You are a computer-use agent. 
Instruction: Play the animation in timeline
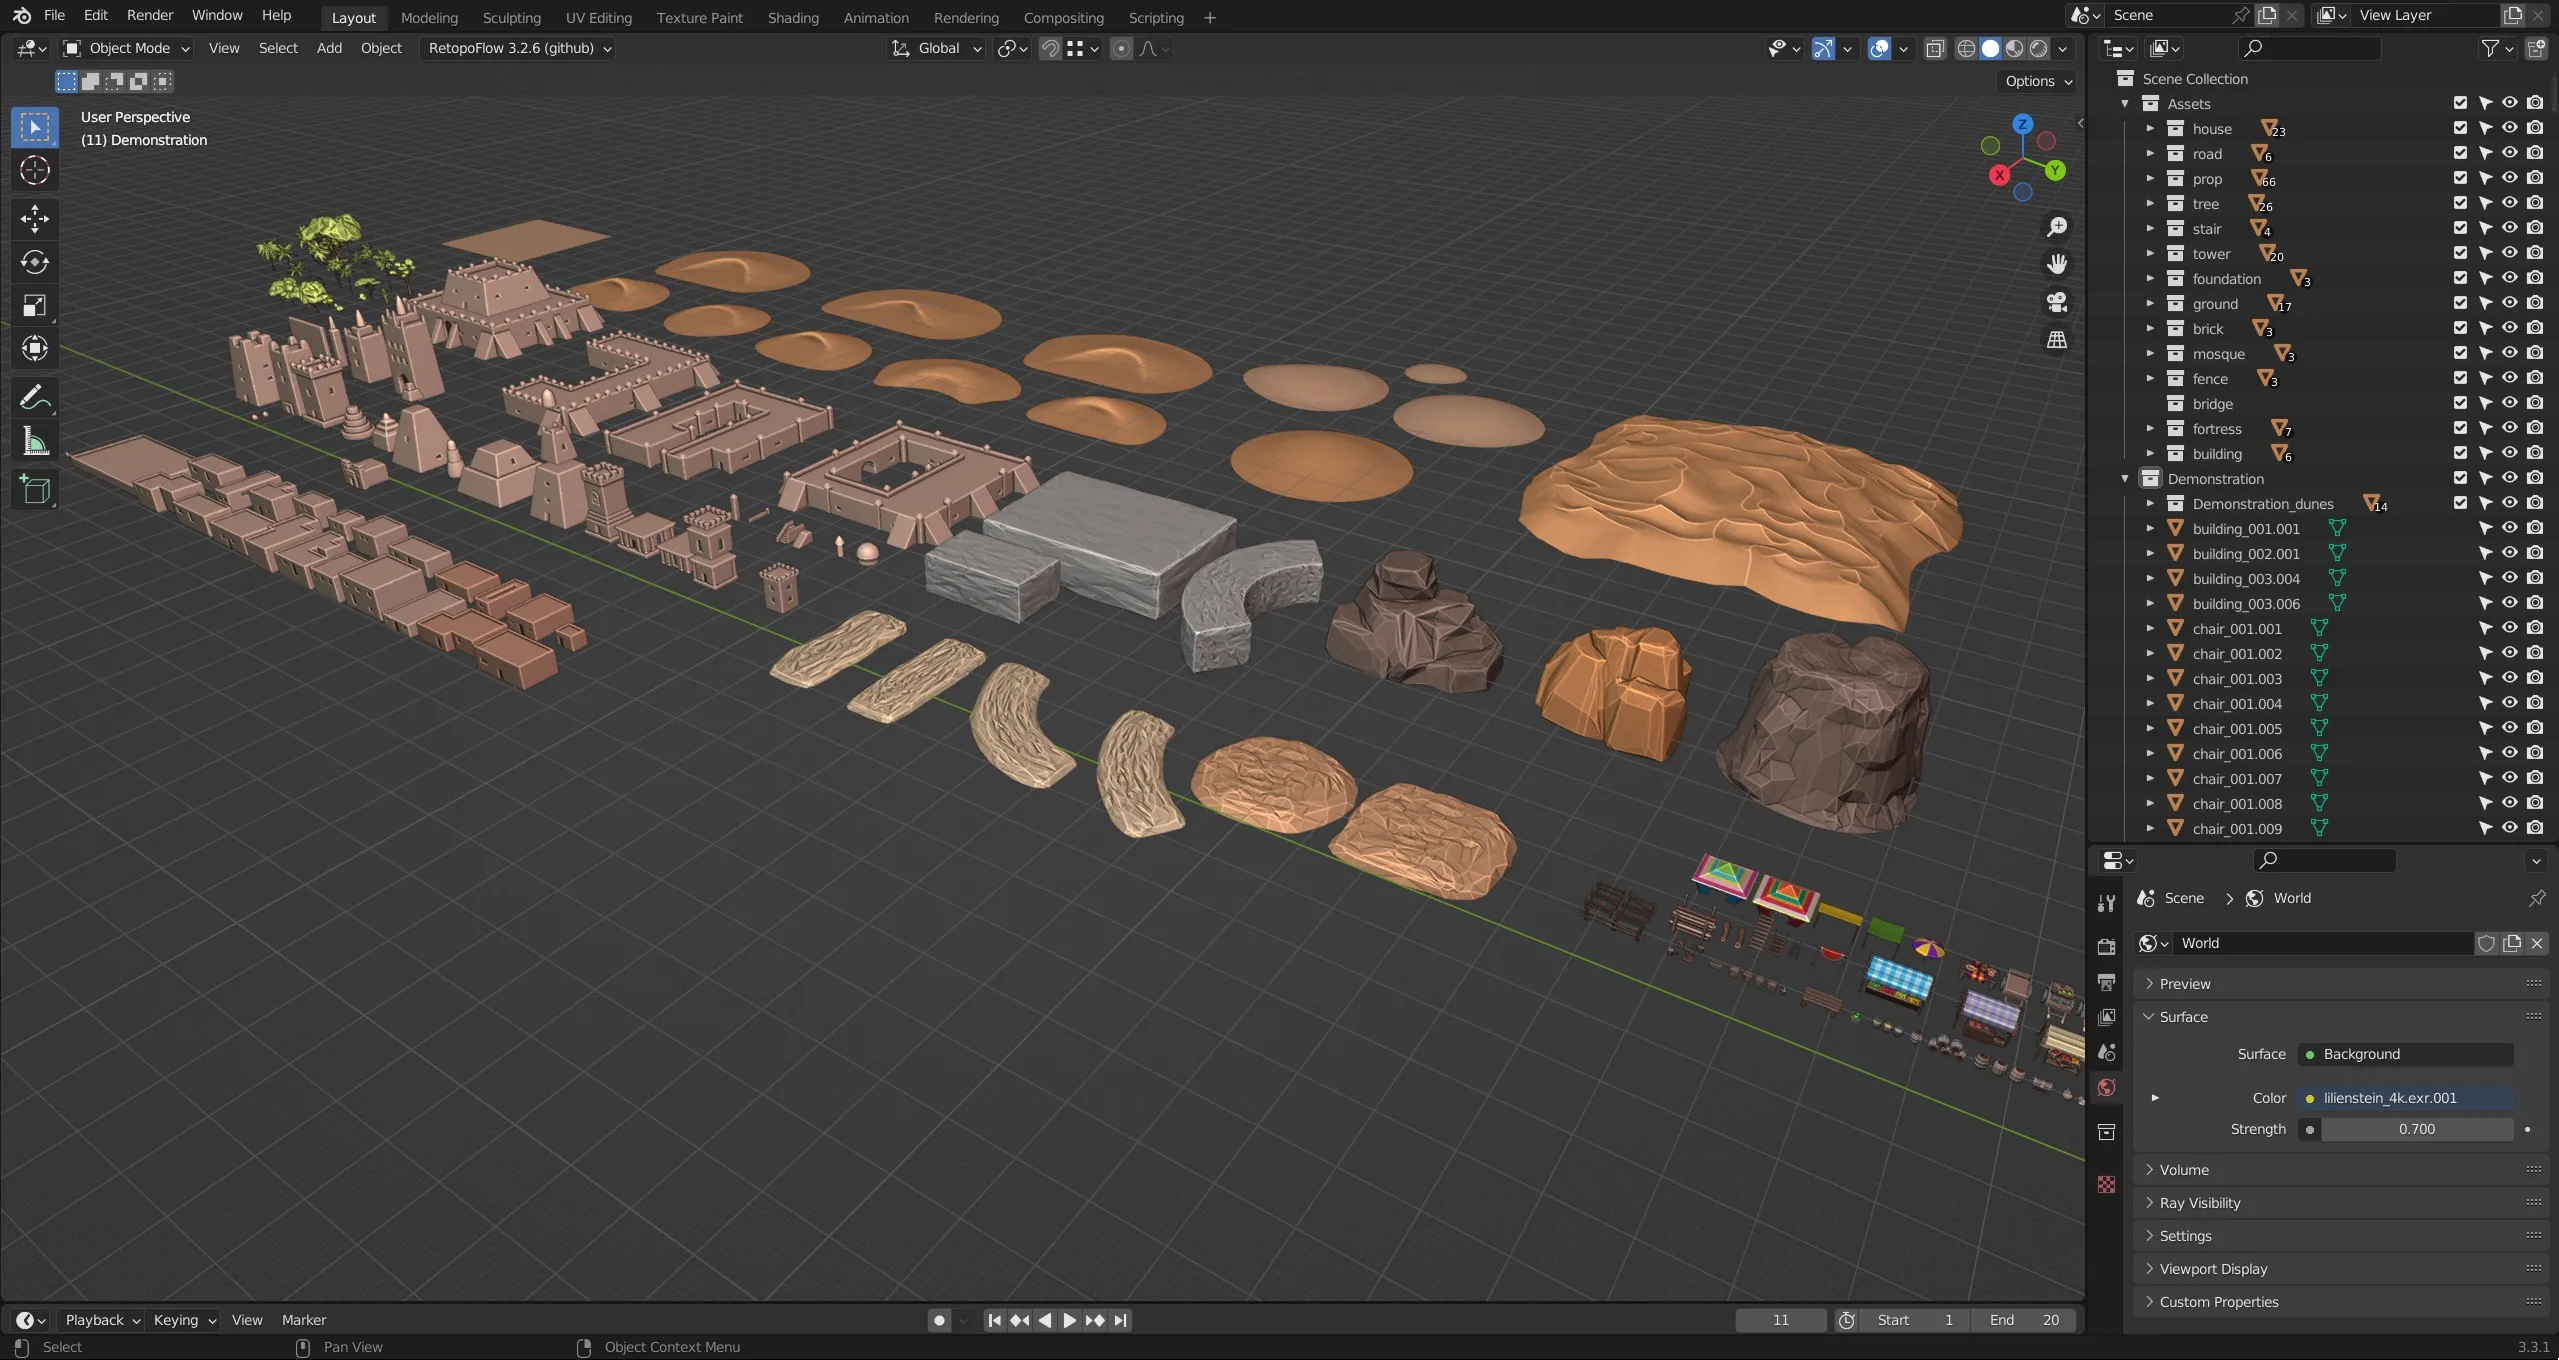tap(1069, 1320)
